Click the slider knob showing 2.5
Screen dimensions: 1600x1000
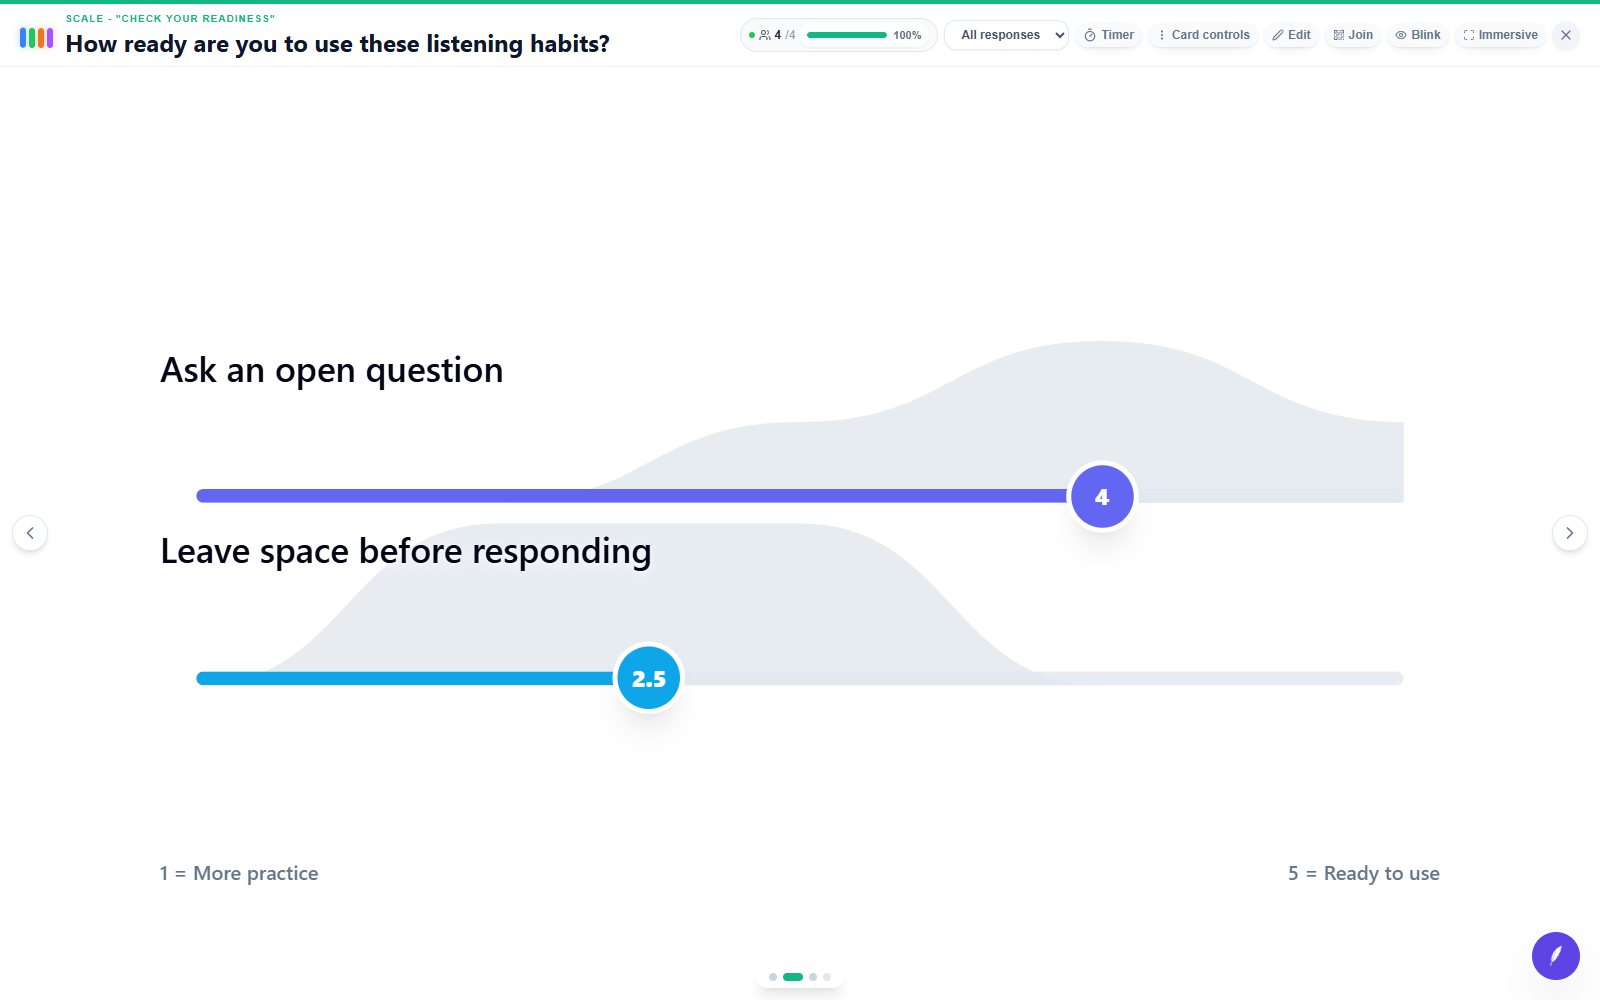(x=648, y=679)
